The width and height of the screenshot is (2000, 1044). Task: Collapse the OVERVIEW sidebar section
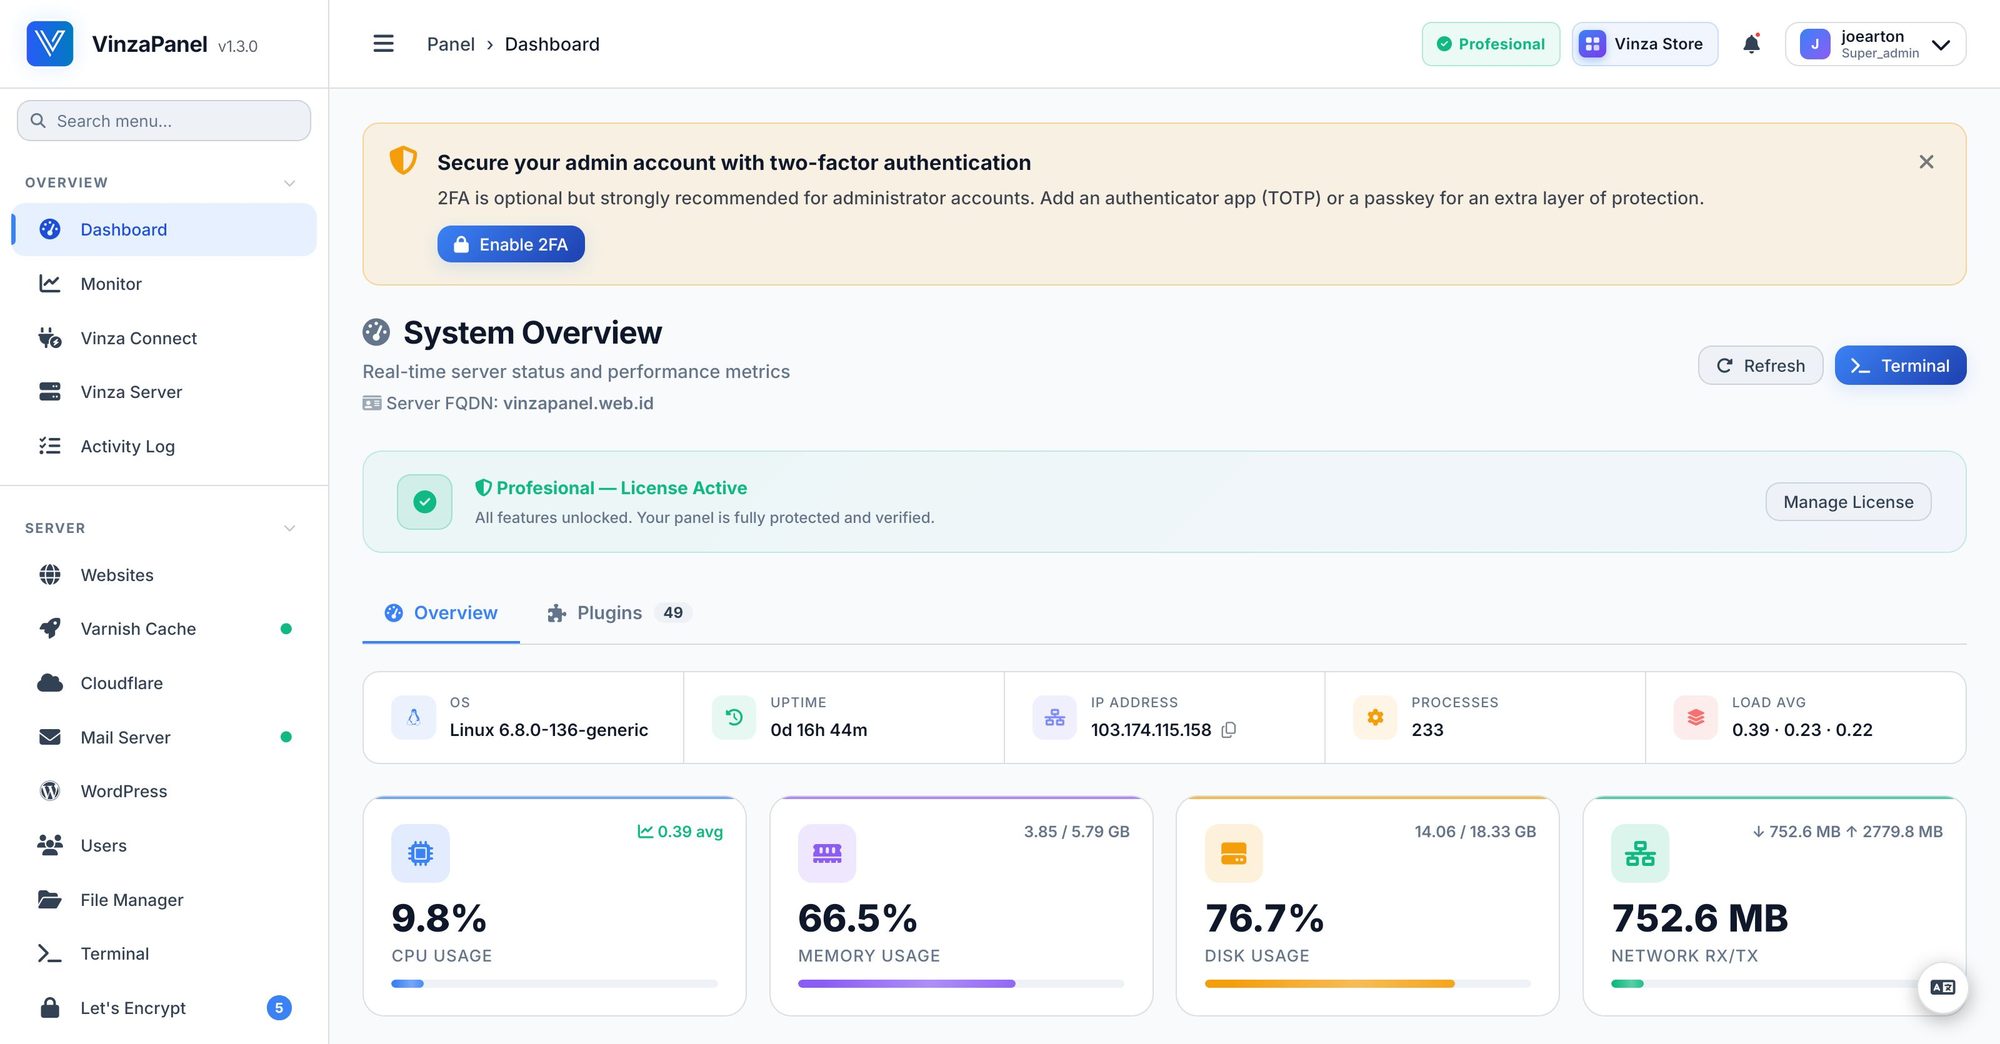[x=289, y=183]
